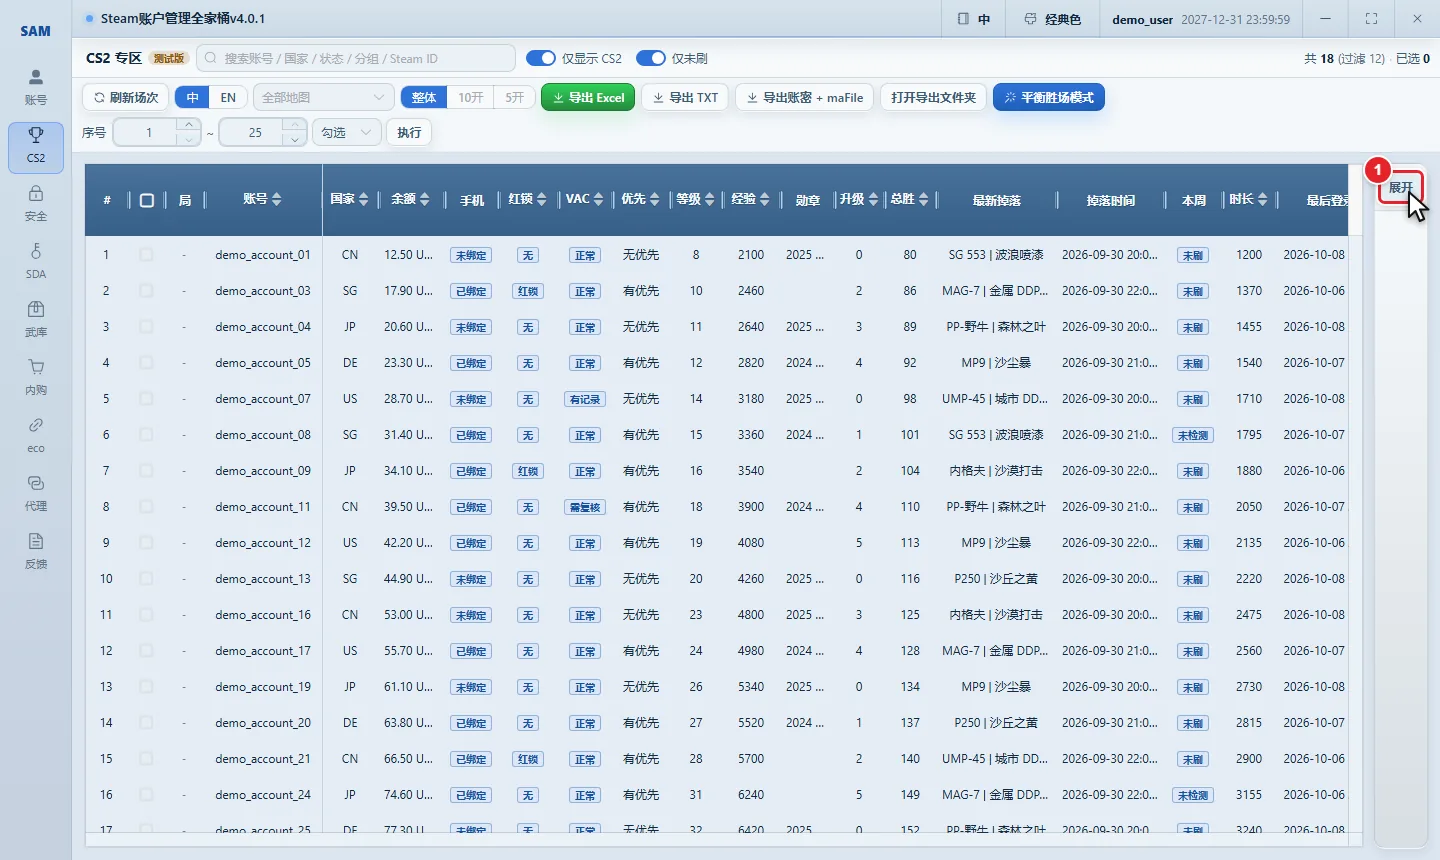Click the 导出 TXT button
Viewport: 1440px width, 860px height.
pyautogui.click(x=685, y=97)
